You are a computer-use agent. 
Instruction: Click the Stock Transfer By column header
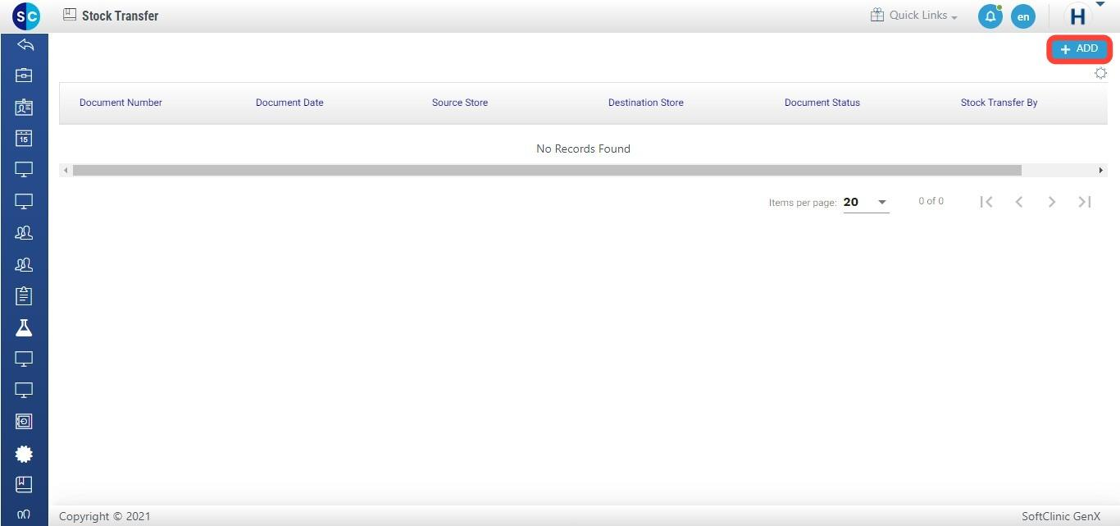(999, 103)
